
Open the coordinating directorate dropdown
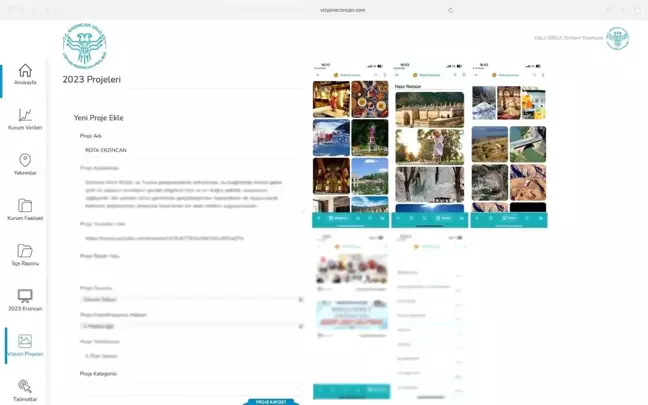coord(192,326)
